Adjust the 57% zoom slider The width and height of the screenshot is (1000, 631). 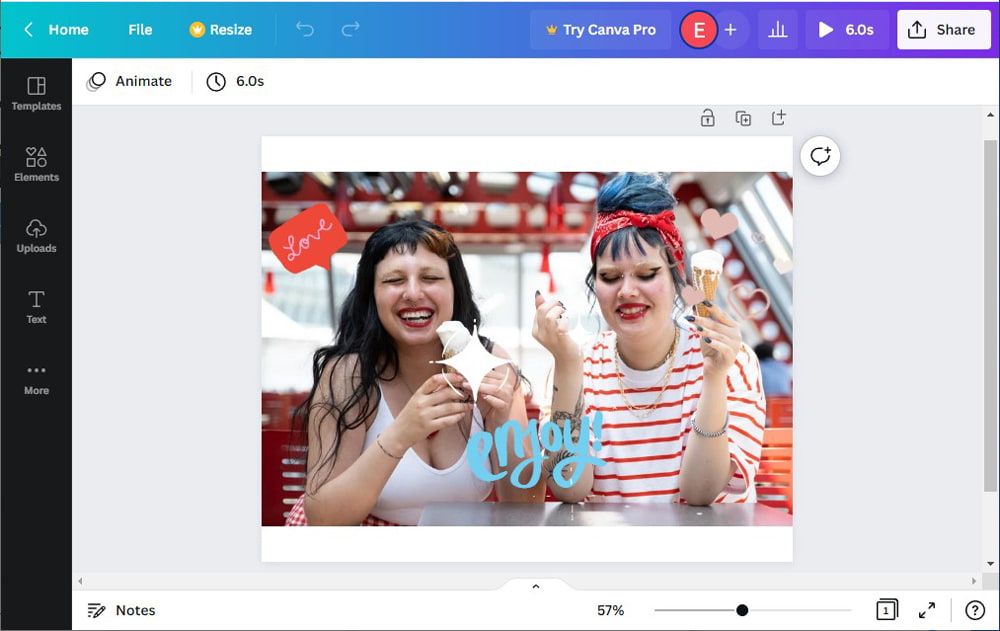tap(741, 609)
